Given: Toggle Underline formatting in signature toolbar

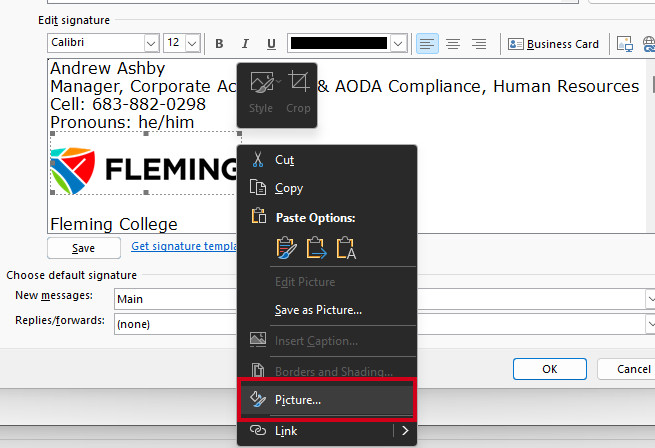Looking at the screenshot, I should 271,44.
